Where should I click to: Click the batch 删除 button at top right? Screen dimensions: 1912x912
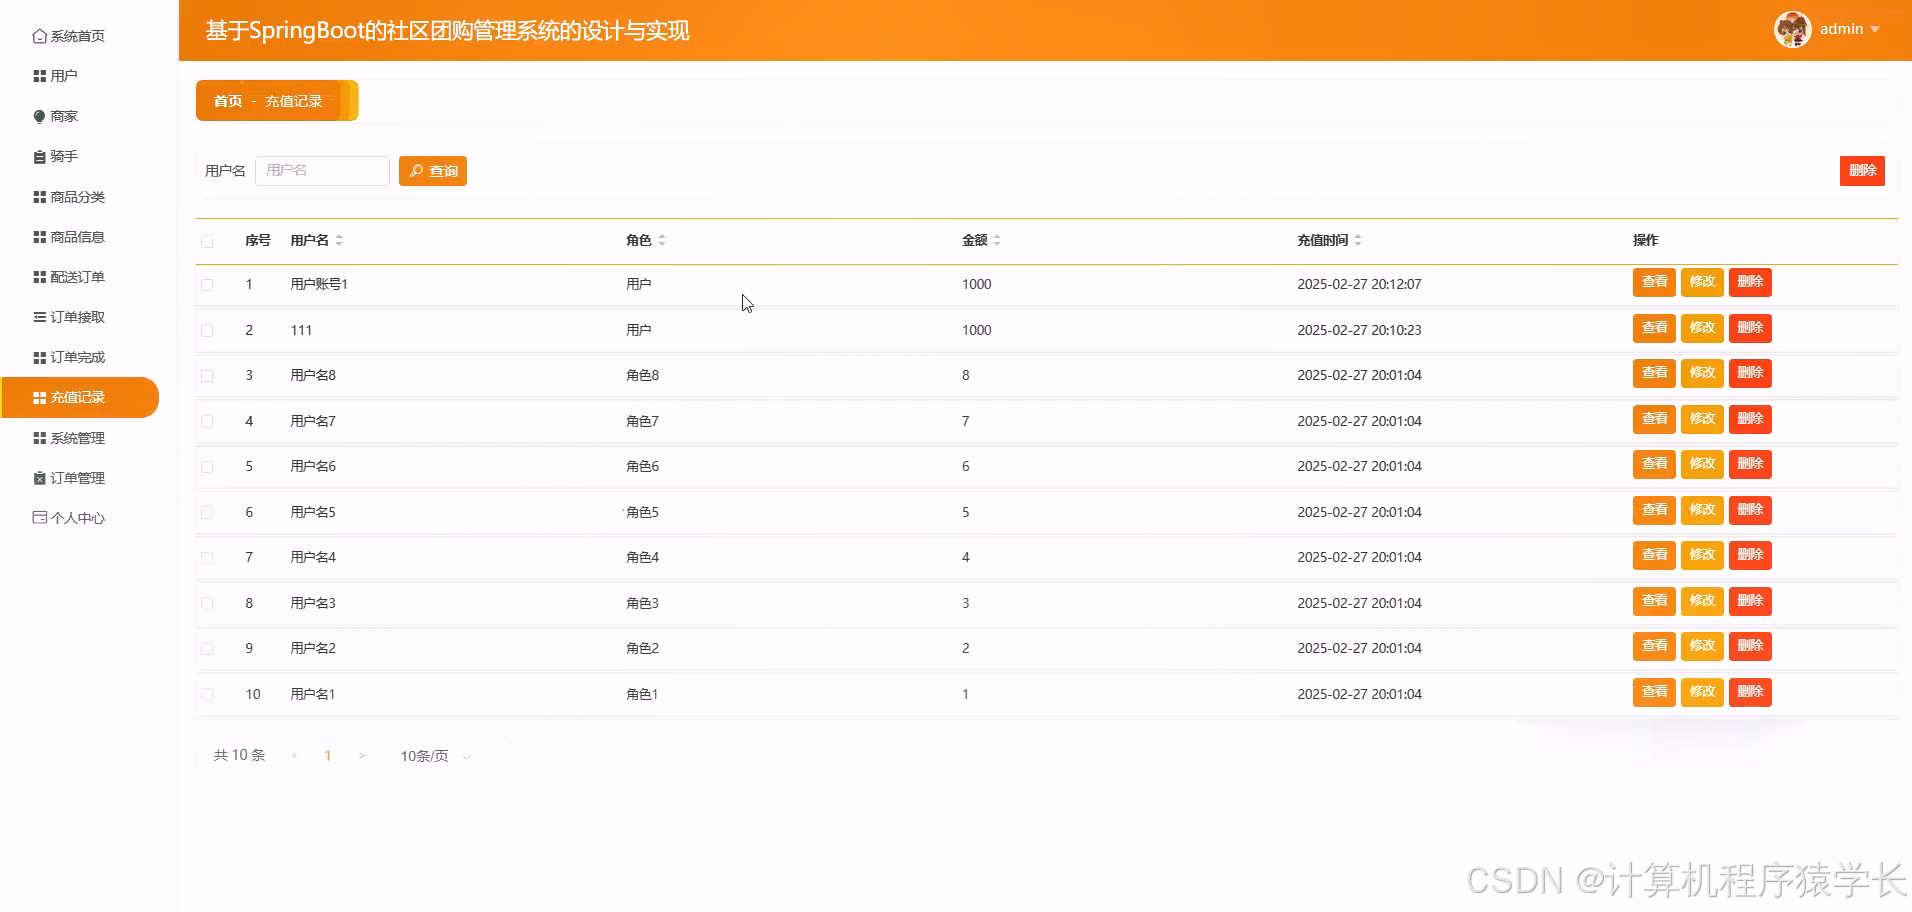coord(1862,171)
